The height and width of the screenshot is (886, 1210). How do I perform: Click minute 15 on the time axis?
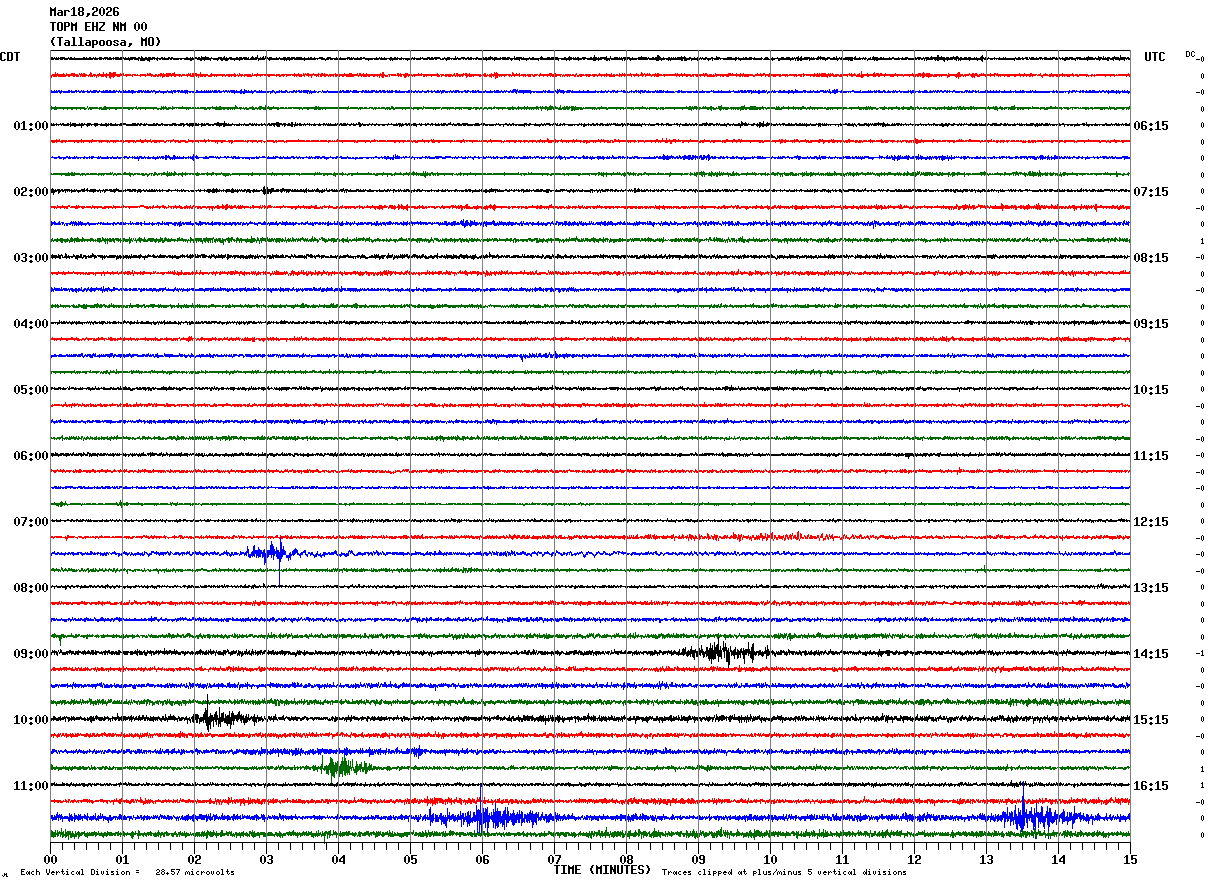pyautogui.click(x=1130, y=859)
